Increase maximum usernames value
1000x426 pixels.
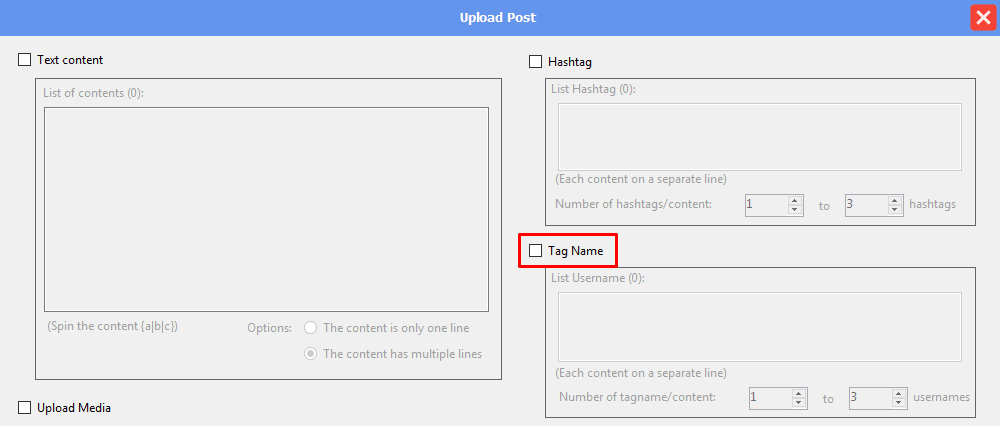tap(899, 393)
